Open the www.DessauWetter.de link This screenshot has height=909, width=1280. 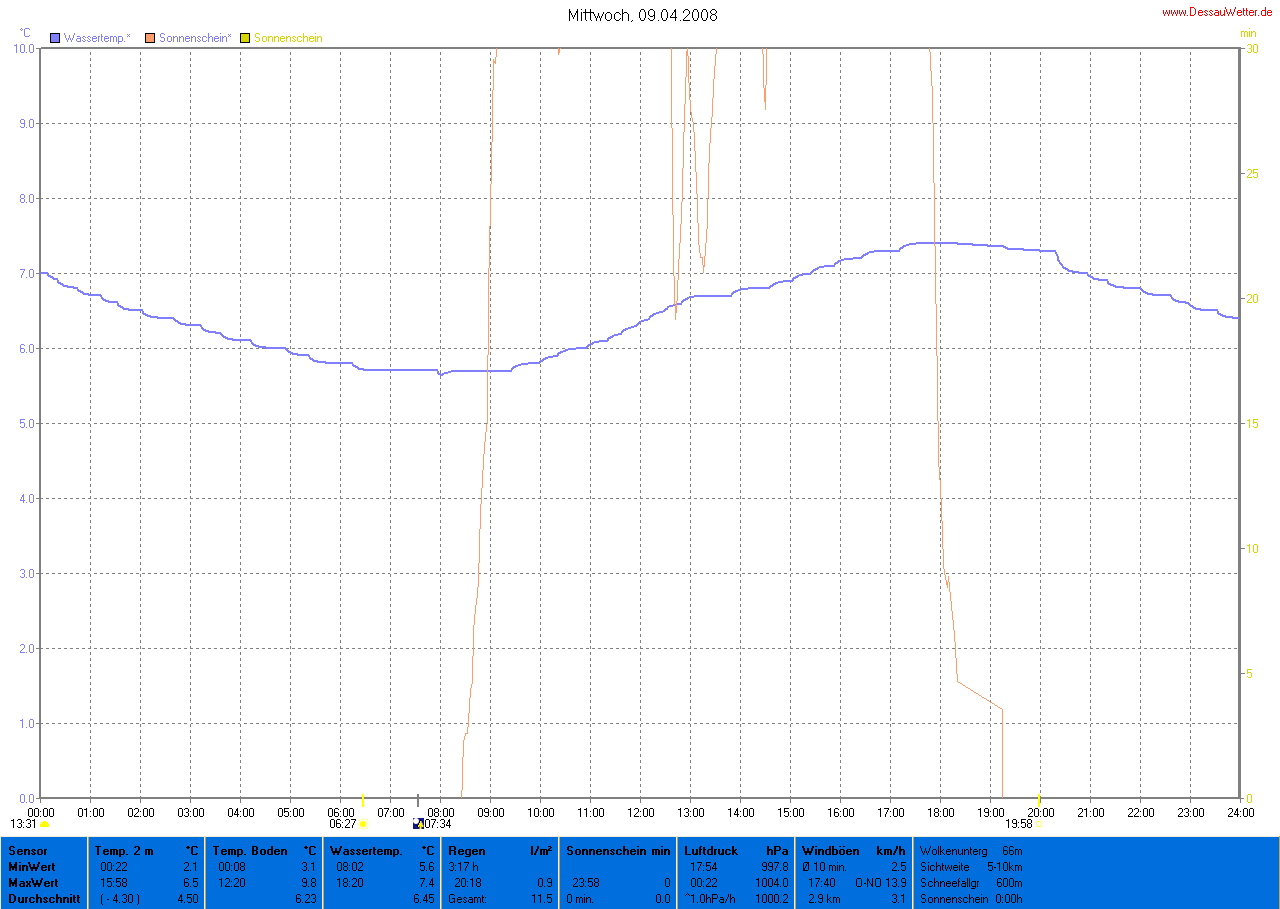click(x=1216, y=12)
